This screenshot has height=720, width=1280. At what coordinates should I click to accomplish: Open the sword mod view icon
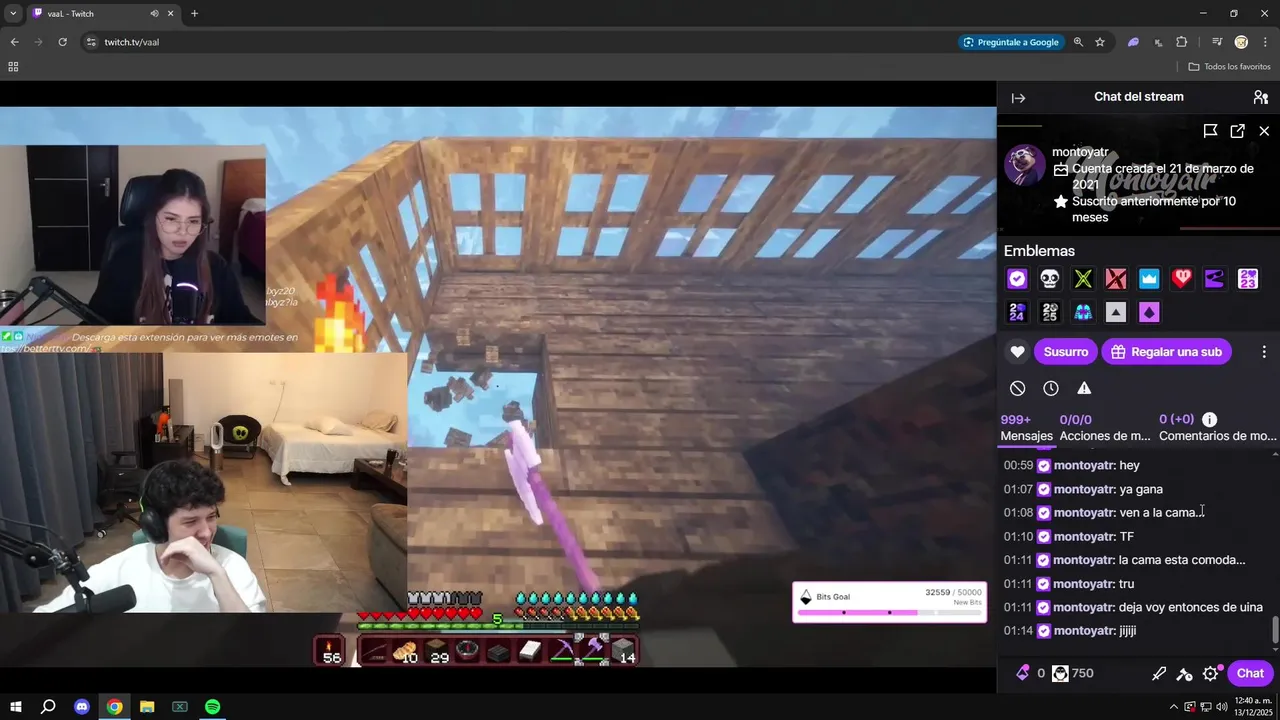click(x=1159, y=674)
